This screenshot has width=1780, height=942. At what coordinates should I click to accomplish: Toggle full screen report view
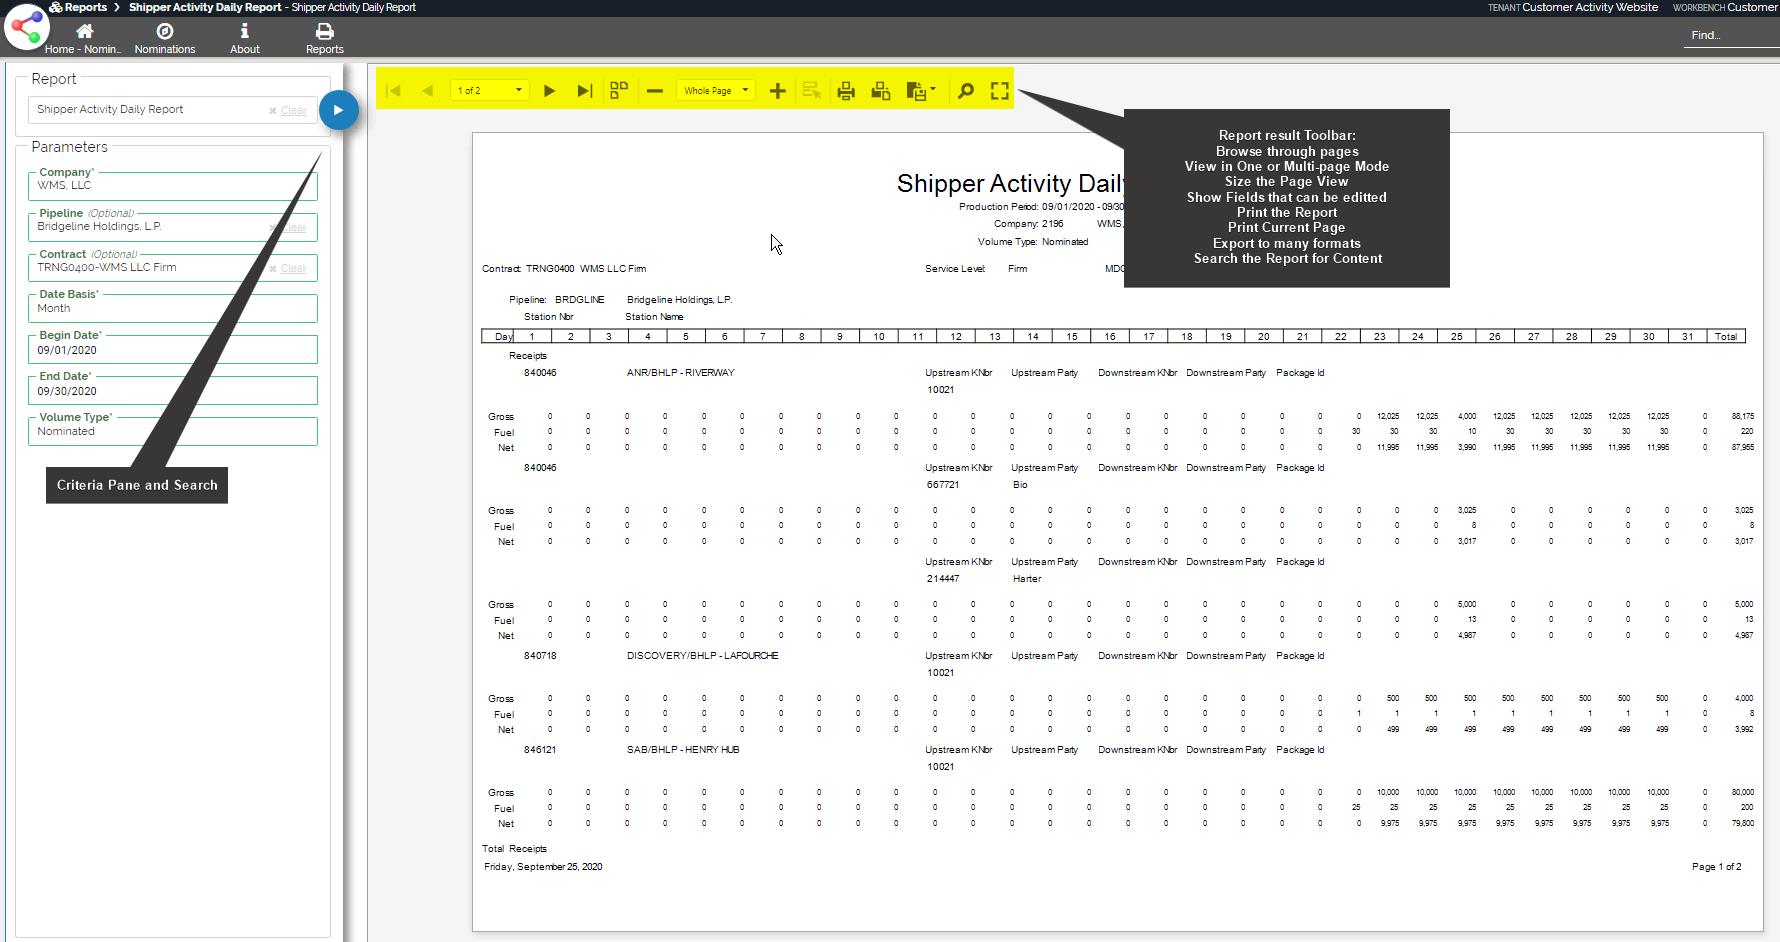click(x=999, y=91)
